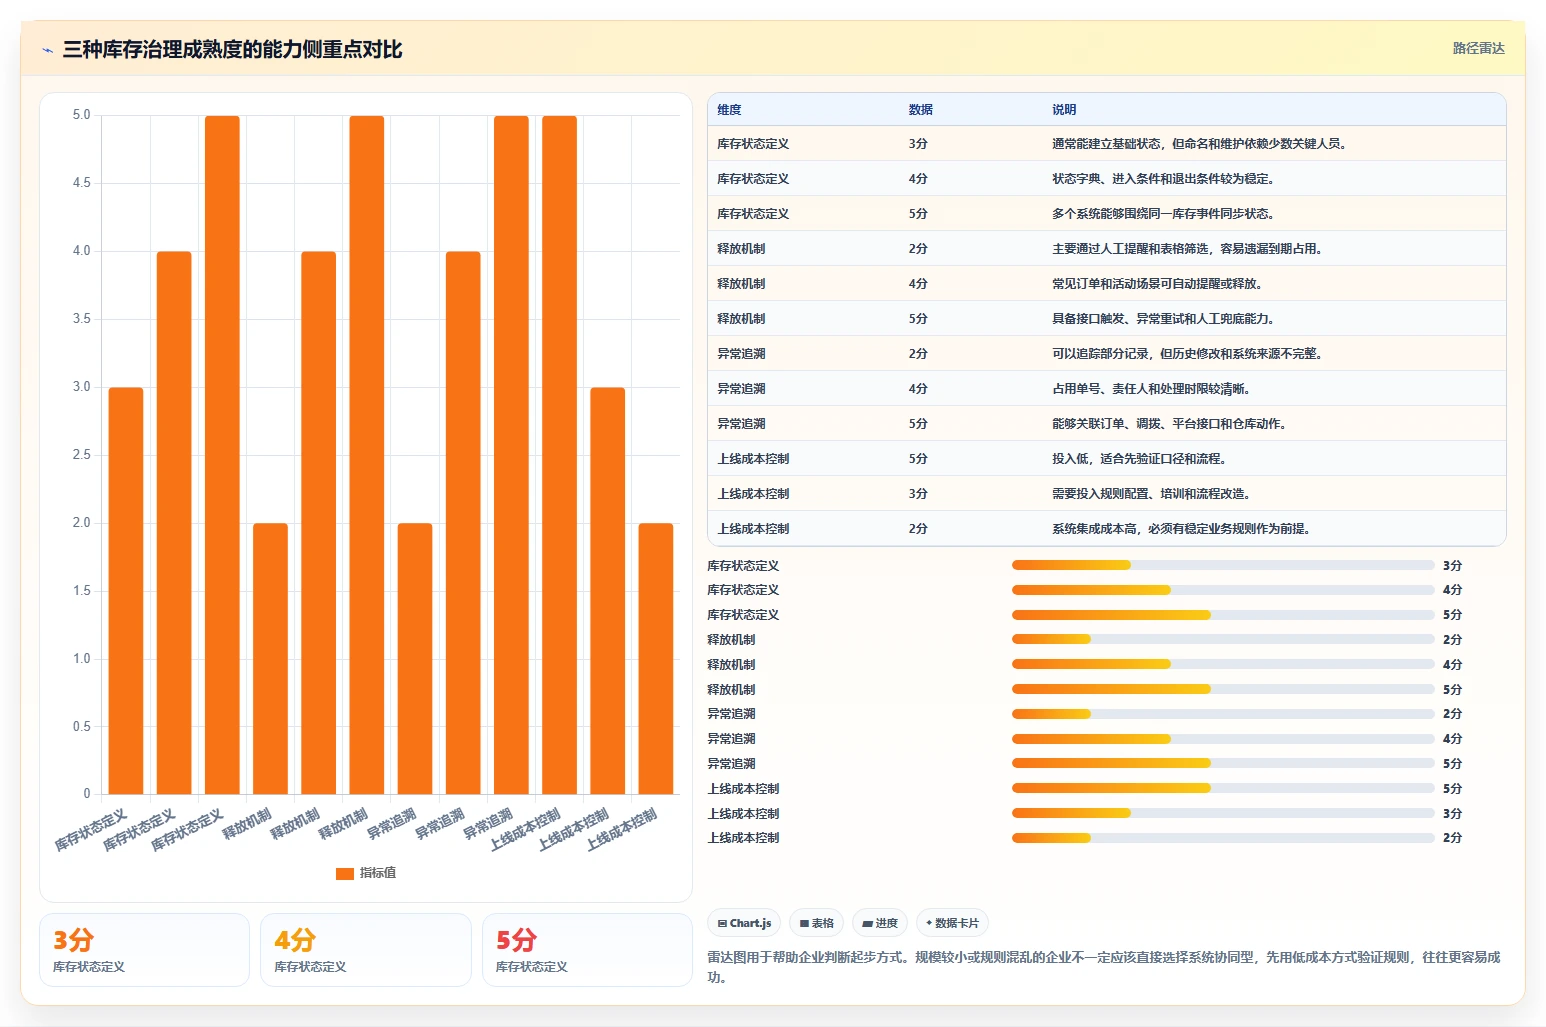Select row text 占用单号、责任人和处理时限较清晰
Viewport: 1546px width, 1027px height.
(x=1153, y=389)
